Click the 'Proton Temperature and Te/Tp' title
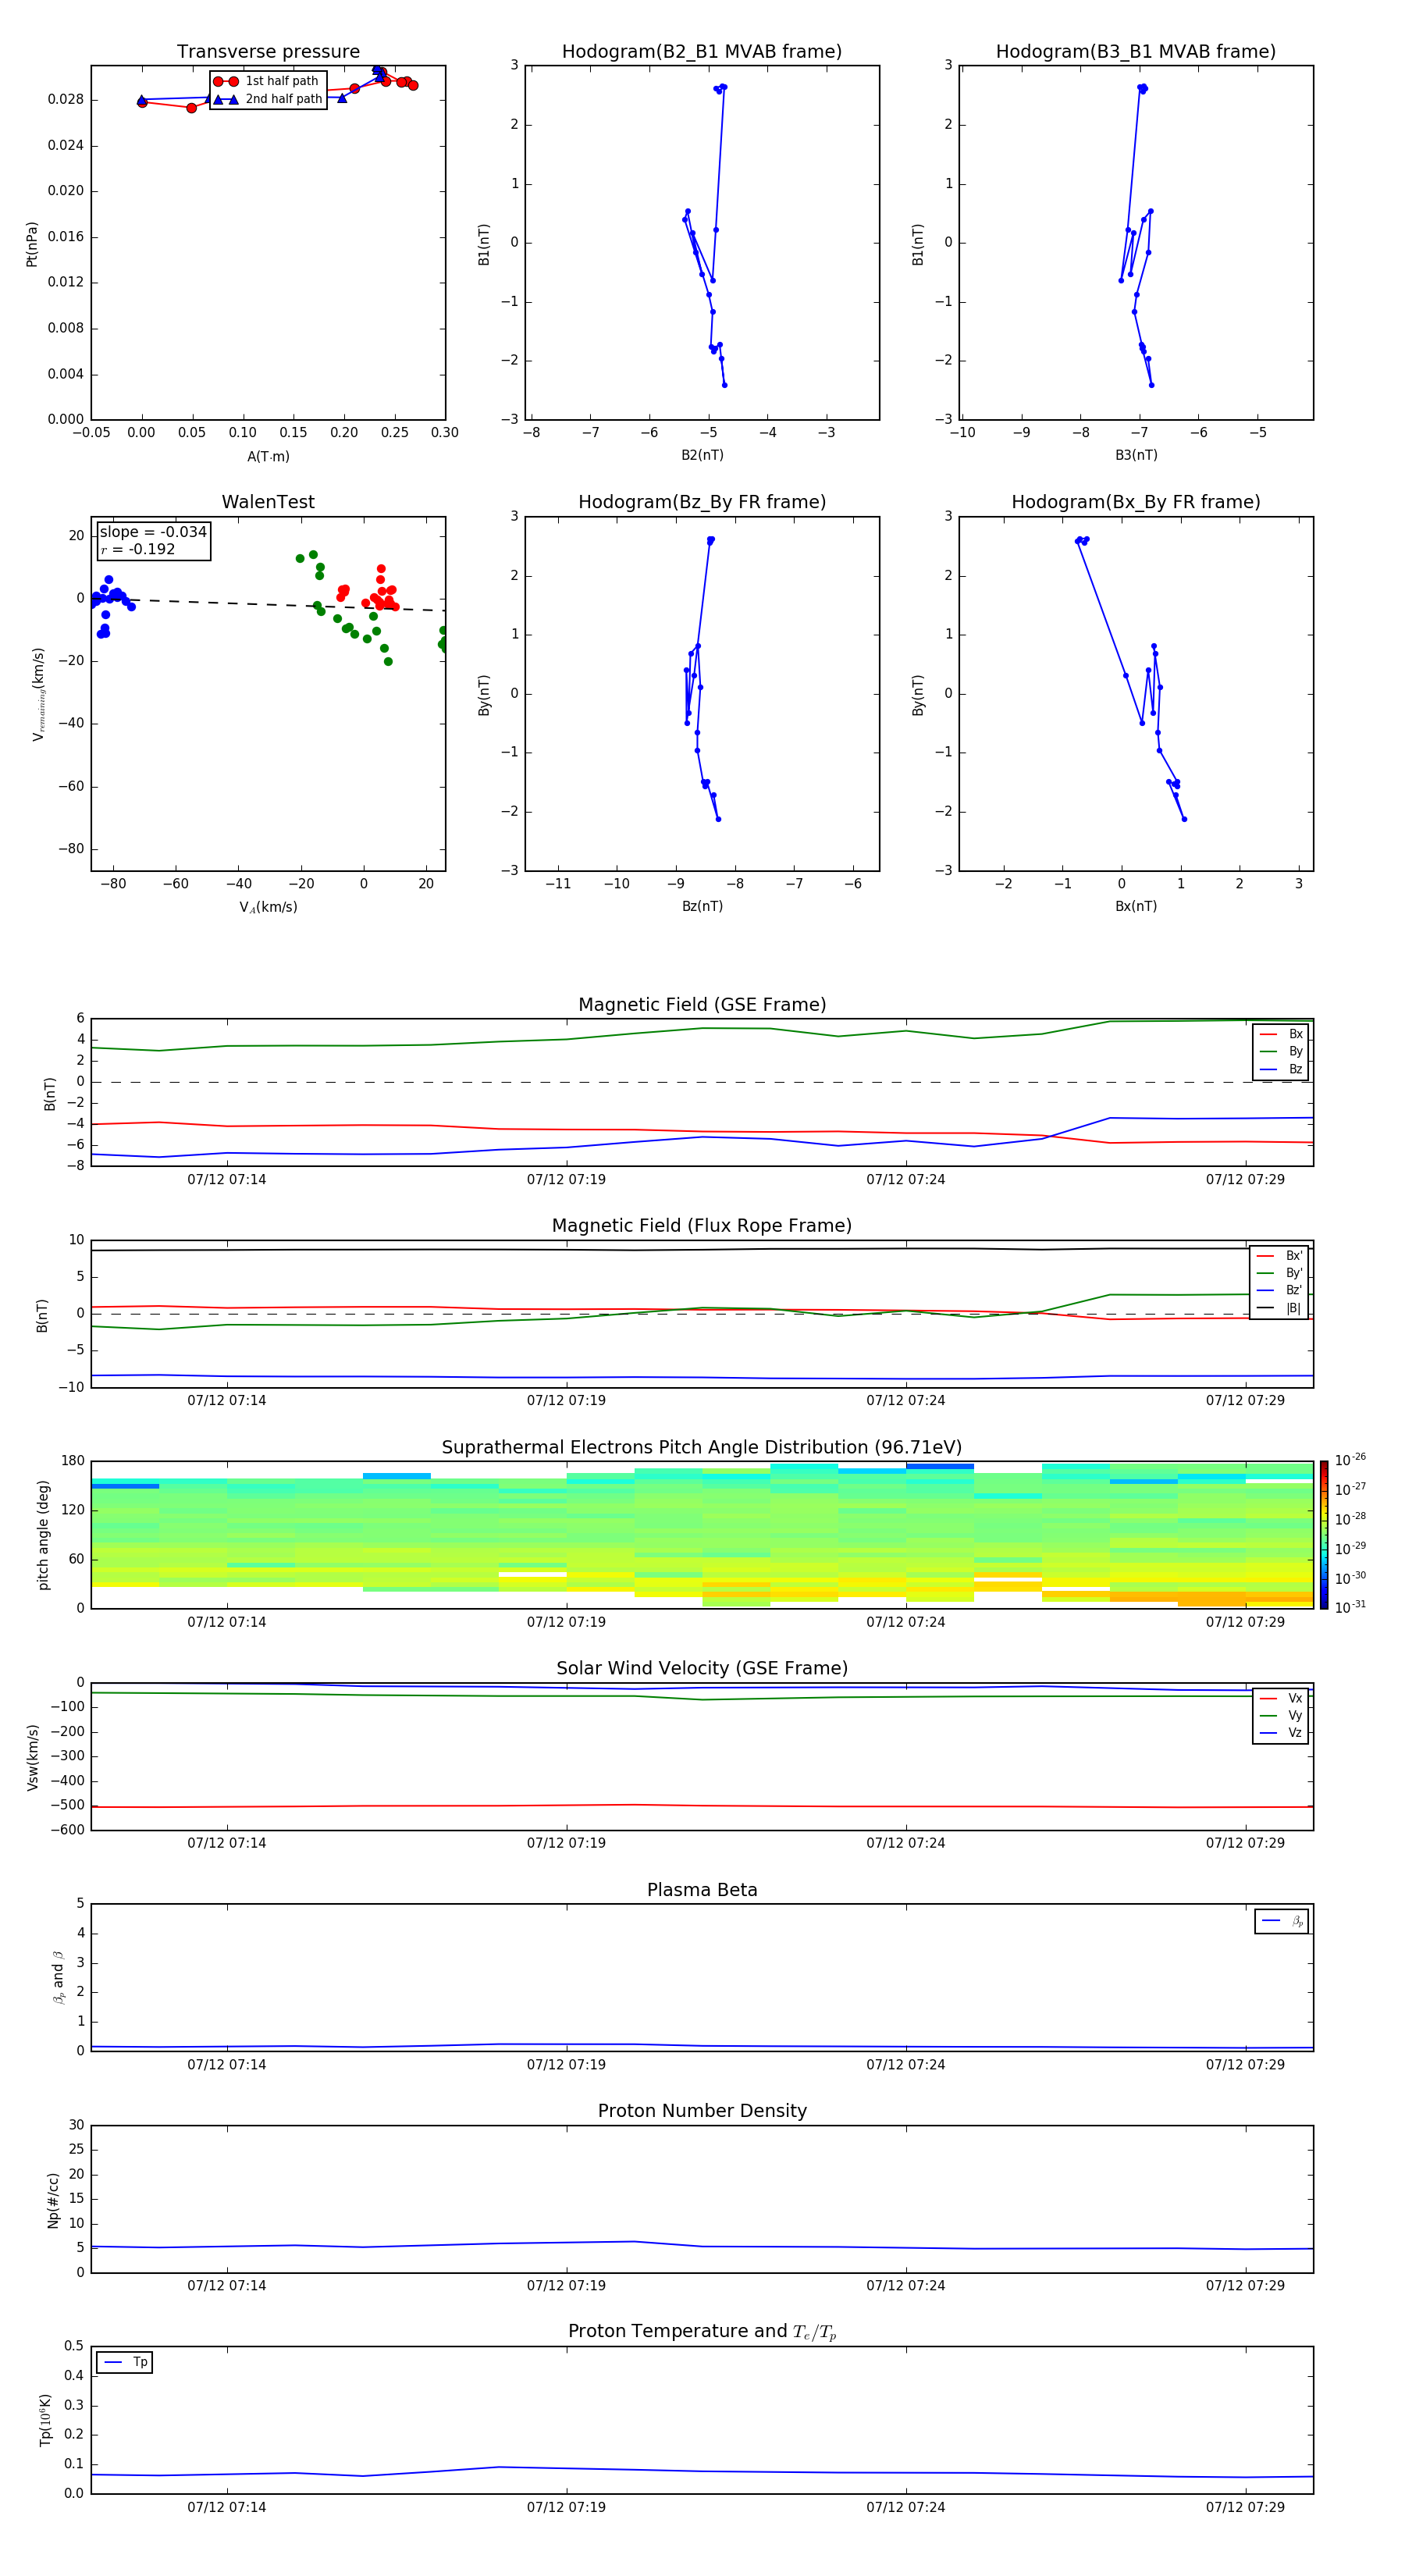Image resolution: width=1405 pixels, height=2576 pixels. pos(702,2332)
